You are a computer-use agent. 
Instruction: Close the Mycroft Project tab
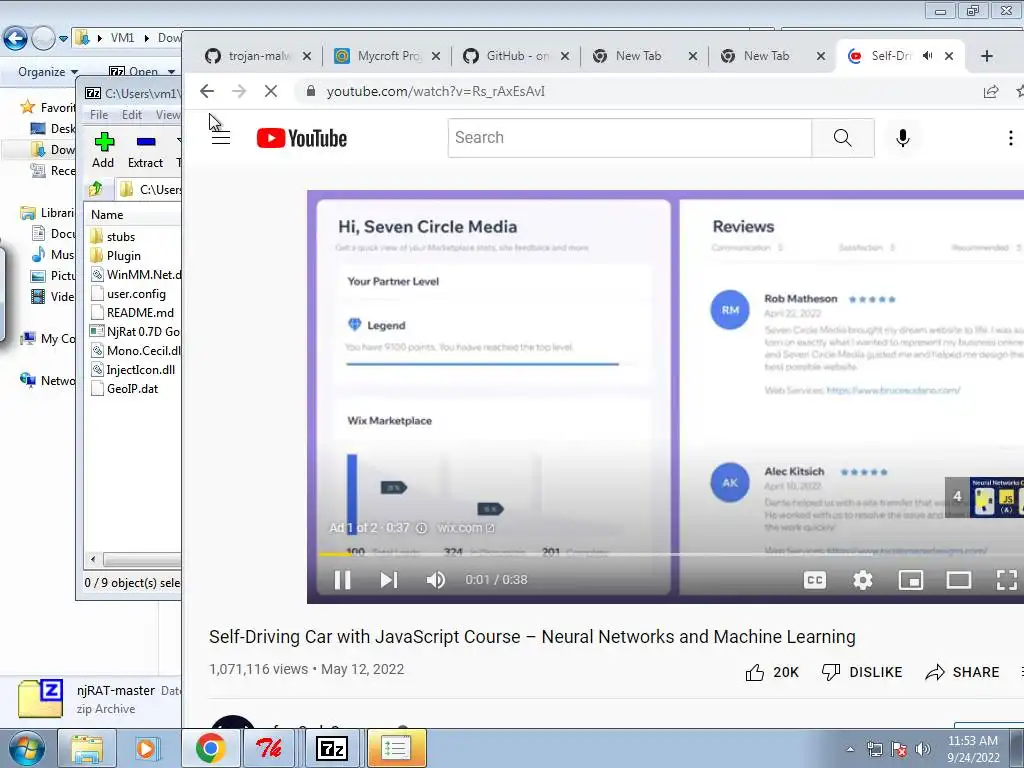point(436,56)
